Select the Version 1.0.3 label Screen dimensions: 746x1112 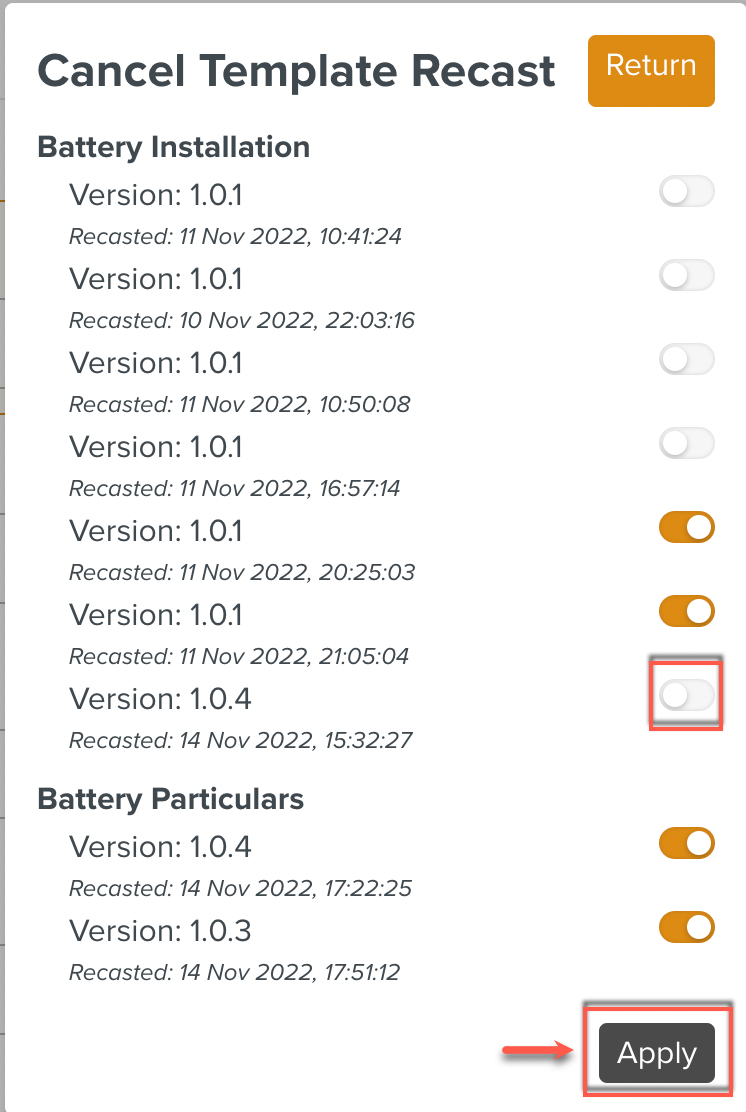pos(160,931)
